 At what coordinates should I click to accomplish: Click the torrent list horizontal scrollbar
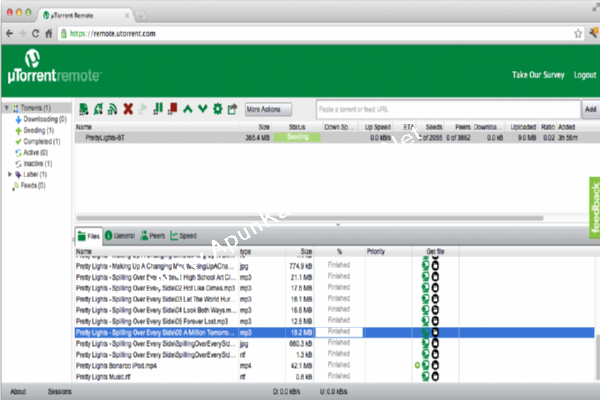tap(309, 218)
